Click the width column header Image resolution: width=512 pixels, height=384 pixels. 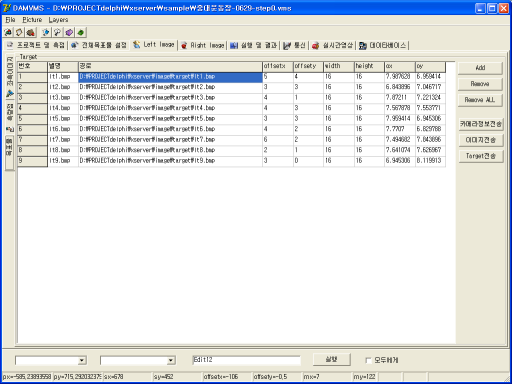point(339,67)
